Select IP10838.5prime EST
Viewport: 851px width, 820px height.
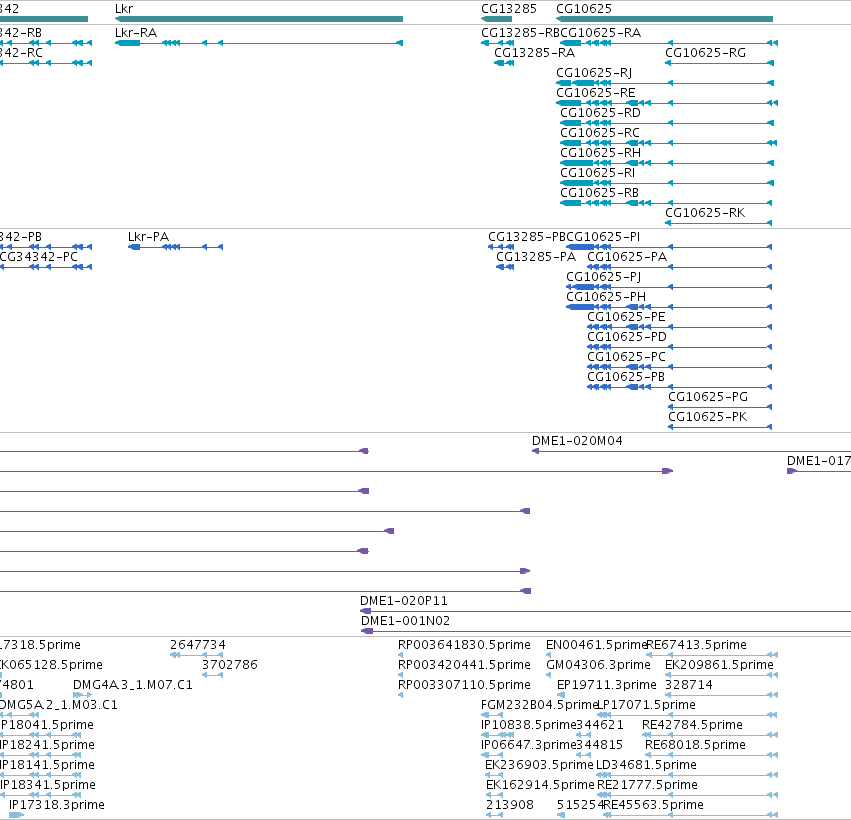(498, 735)
